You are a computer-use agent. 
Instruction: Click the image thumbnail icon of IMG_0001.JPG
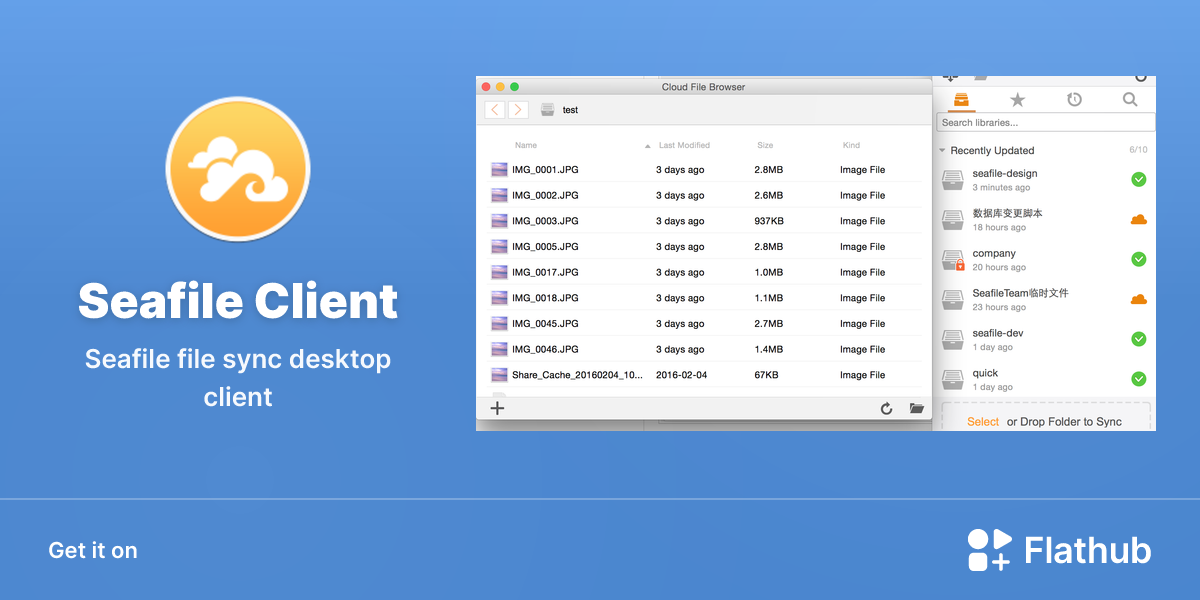[x=499, y=170]
